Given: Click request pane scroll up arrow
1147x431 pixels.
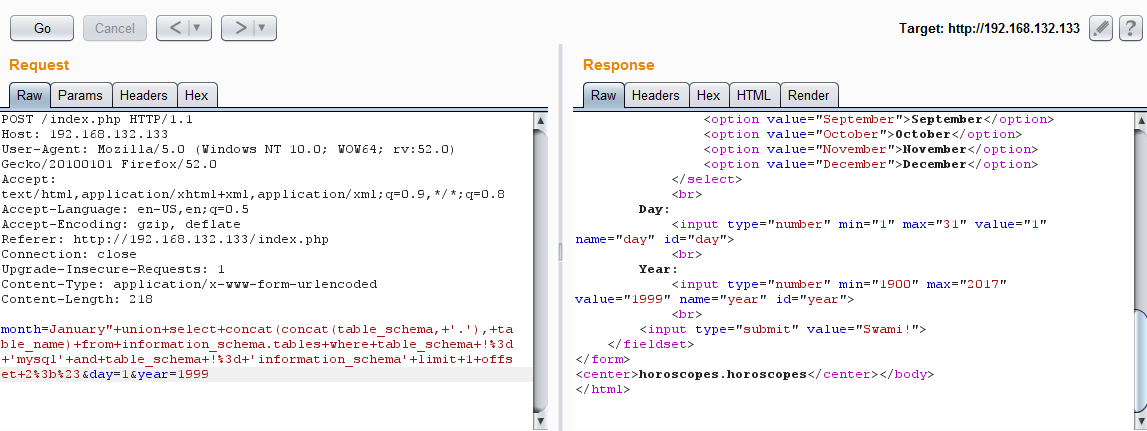Looking at the screenshot, I should [541, 120].
